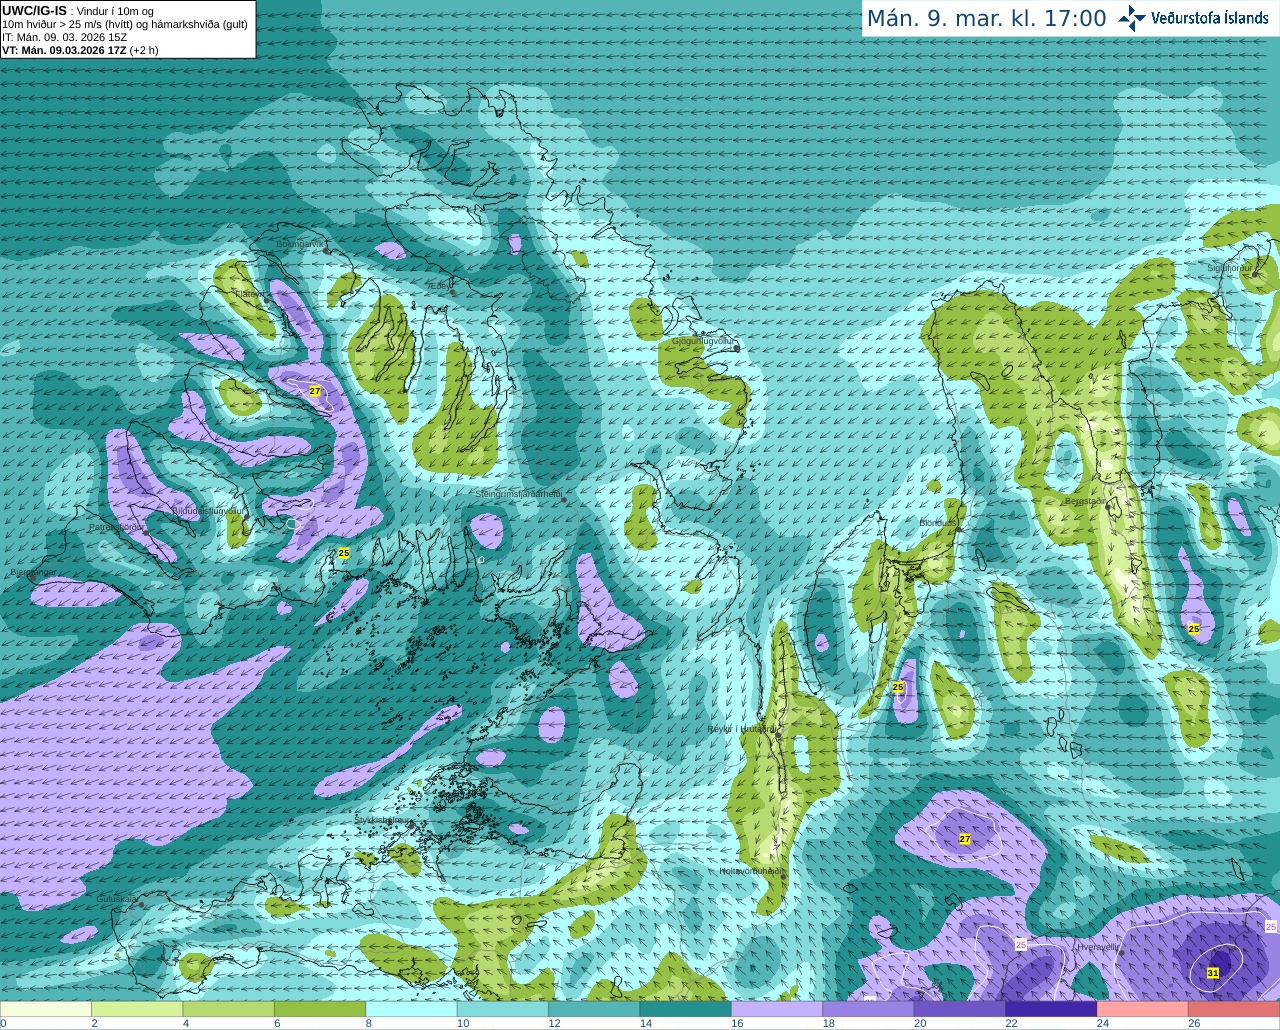Pick the 16–18 m/s light lavender legend swatch
1280x1030 pixels.
(777, 1009)
